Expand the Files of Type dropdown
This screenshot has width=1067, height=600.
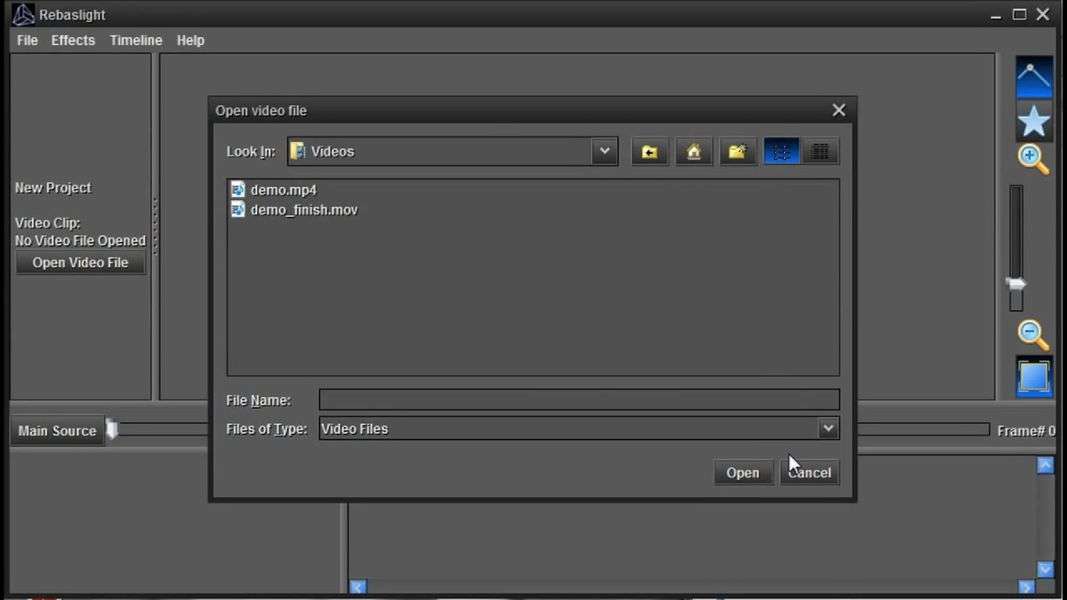pos(827,429)
